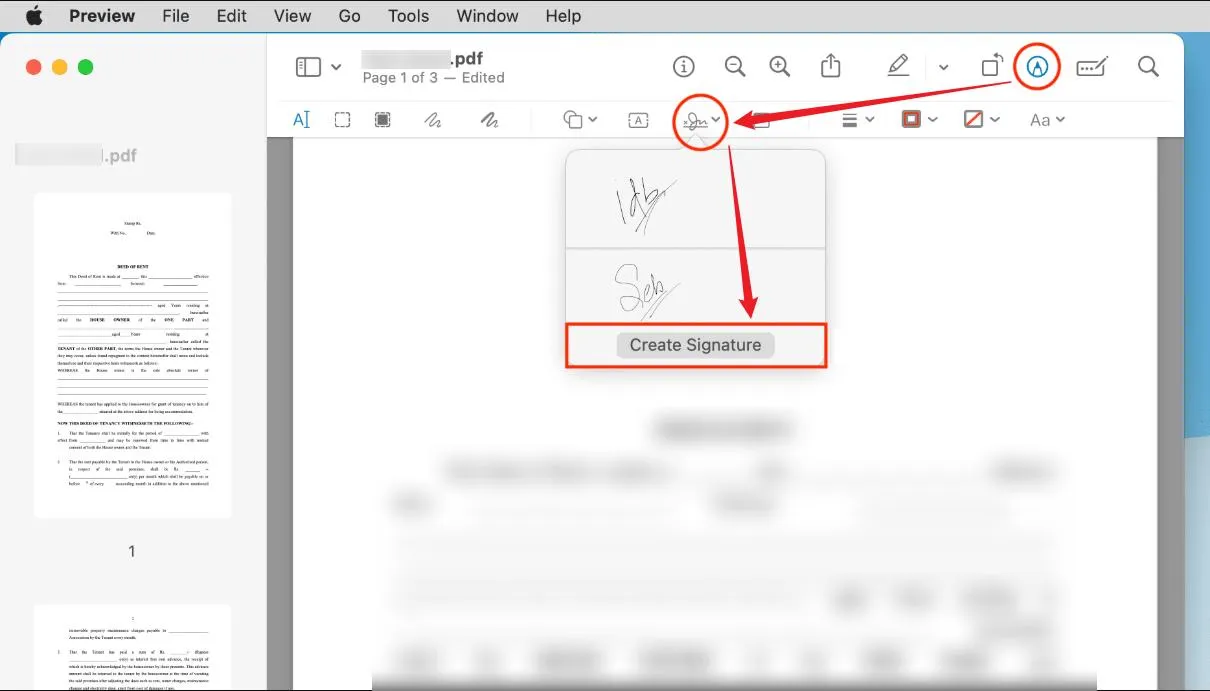Click the Share icon in toolbar
Image resolution: width=1210 pixels, height=691 pixels.
click(x=831, y=66)
